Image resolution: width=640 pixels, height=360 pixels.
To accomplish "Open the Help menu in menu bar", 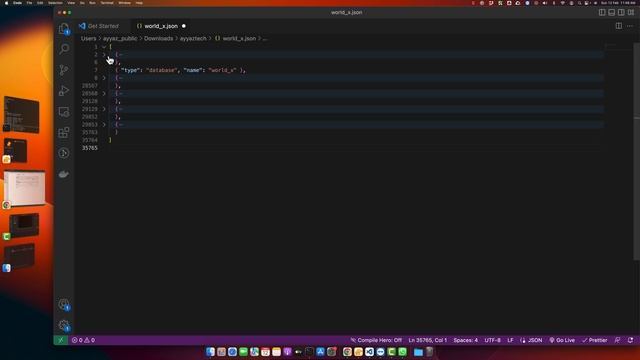I will click(x=139, y=2).
